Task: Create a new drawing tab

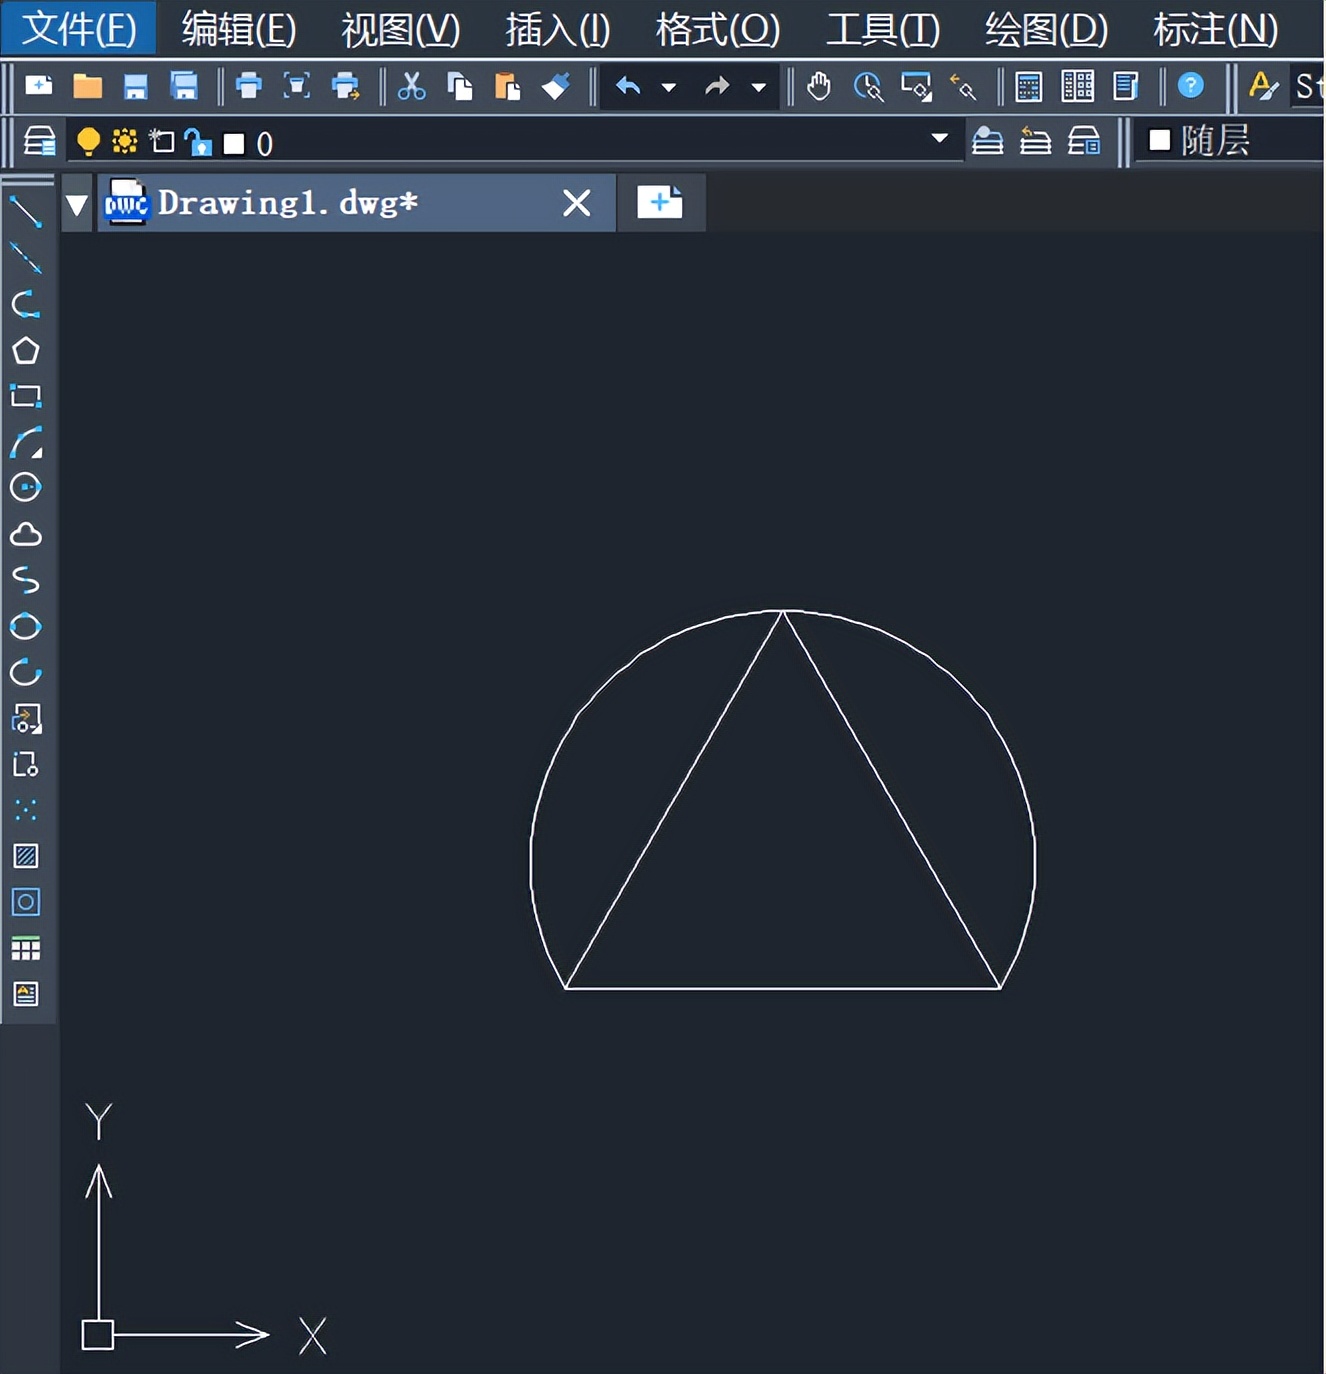Action: click(661, 202)
